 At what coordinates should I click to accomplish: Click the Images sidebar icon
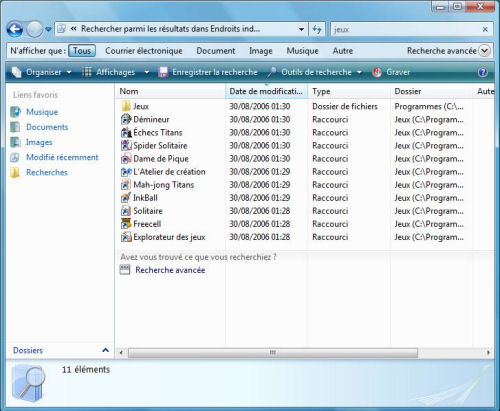point(15,142)
